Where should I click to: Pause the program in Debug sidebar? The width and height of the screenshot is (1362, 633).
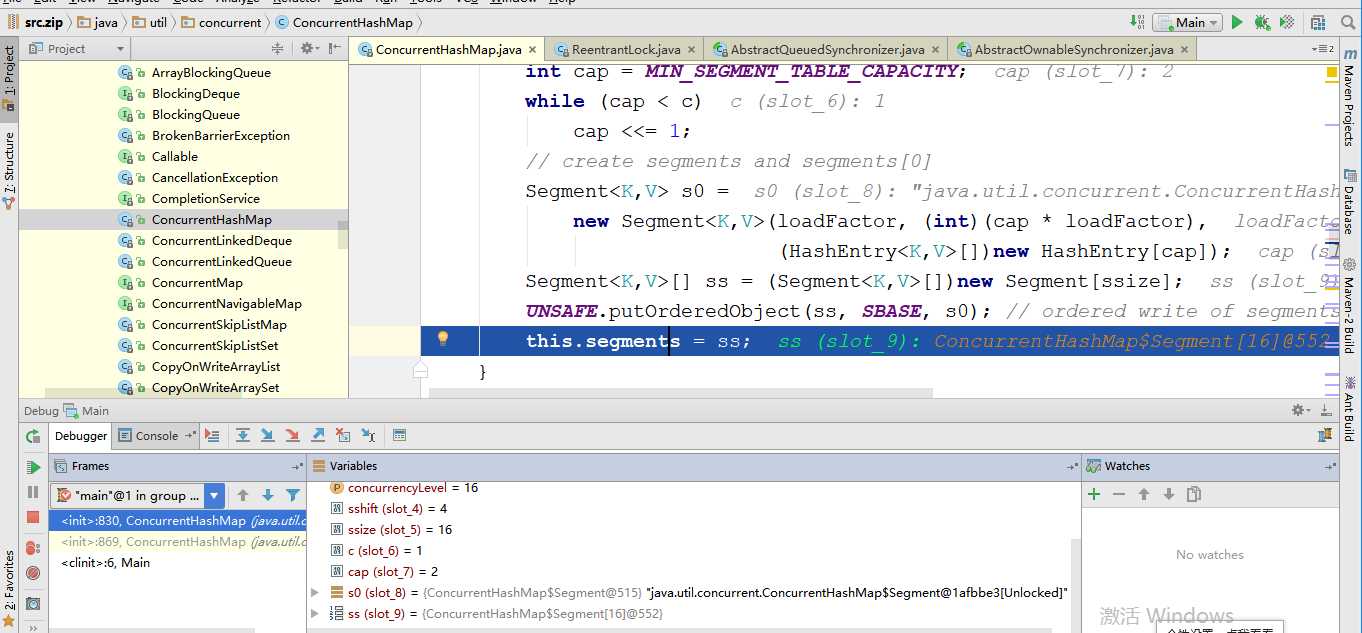tap(33, 492)
